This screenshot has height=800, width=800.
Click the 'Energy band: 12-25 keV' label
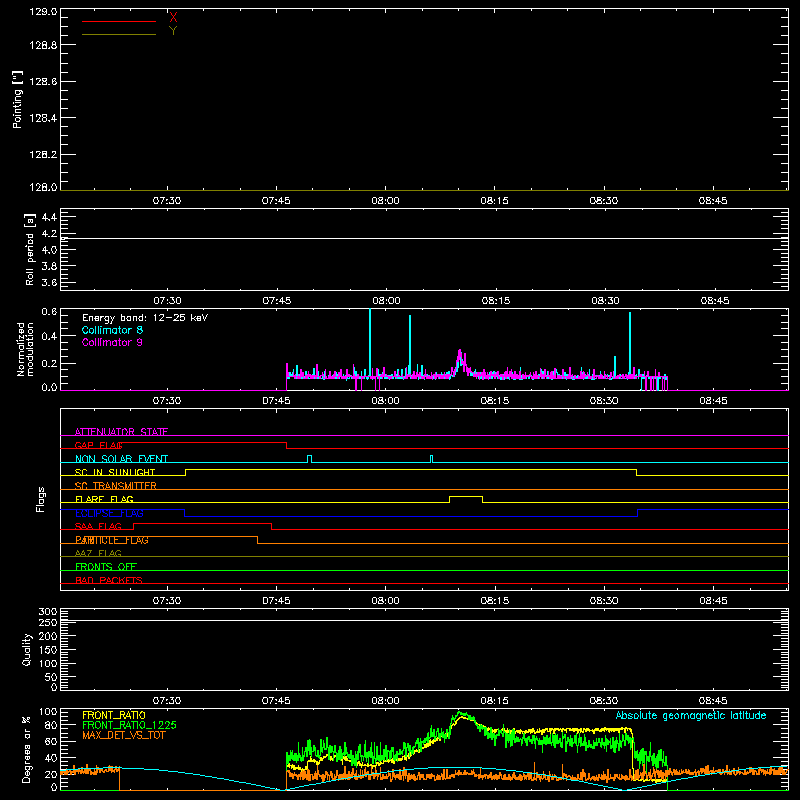pos(145,318)
